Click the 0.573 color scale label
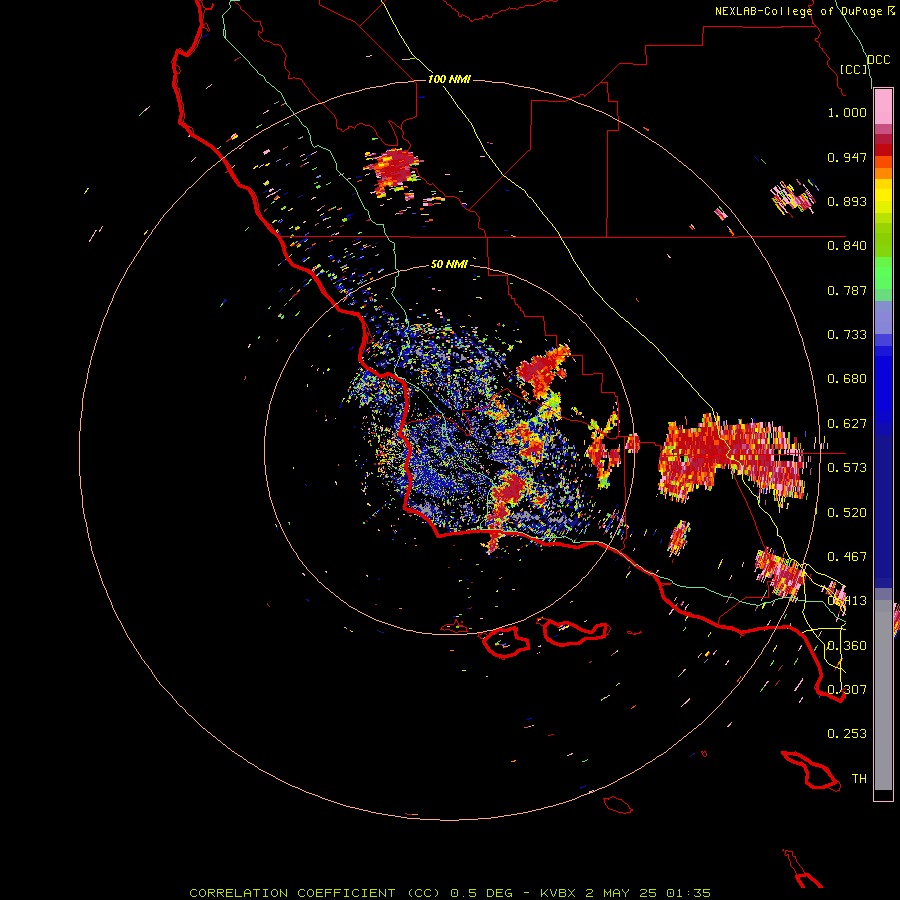This screenshot has height=900, width=900. 847,468
